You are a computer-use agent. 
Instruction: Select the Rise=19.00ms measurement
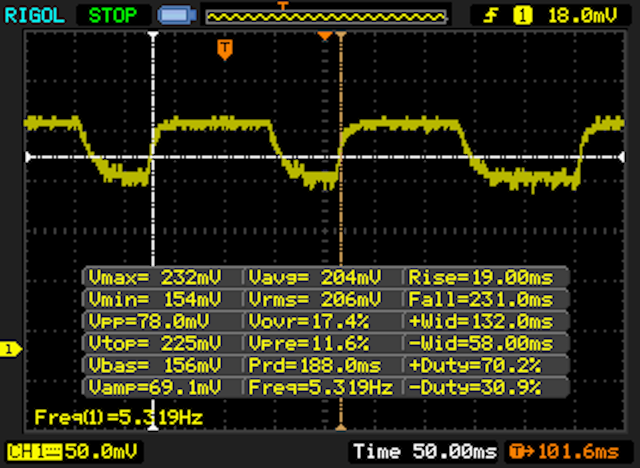(486, 276)
